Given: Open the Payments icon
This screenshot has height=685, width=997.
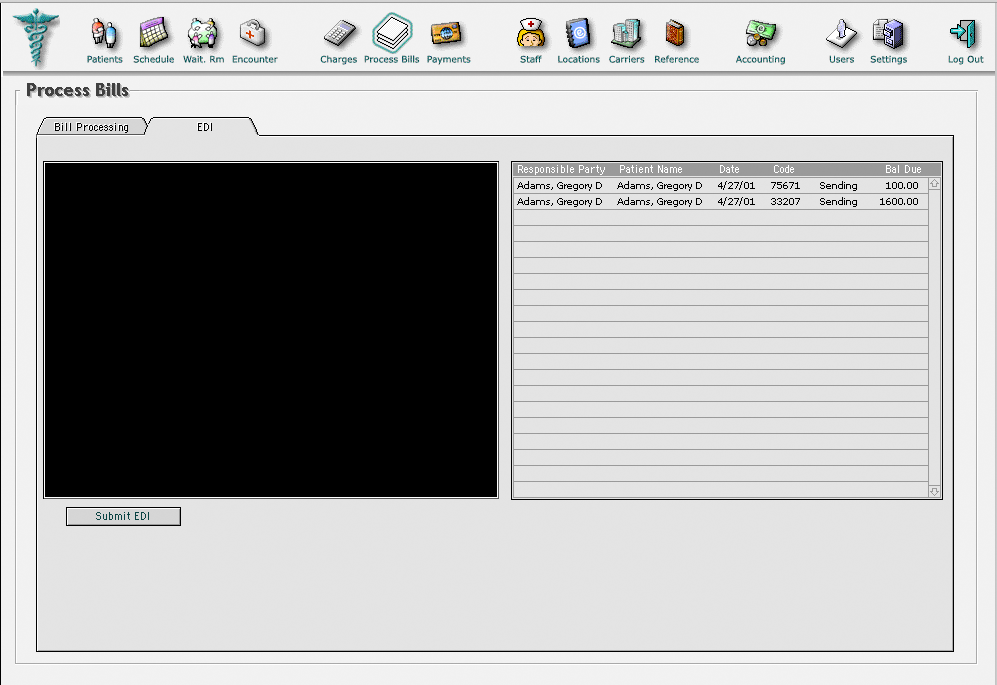Looking at the screenshot, I should point(448,34).
